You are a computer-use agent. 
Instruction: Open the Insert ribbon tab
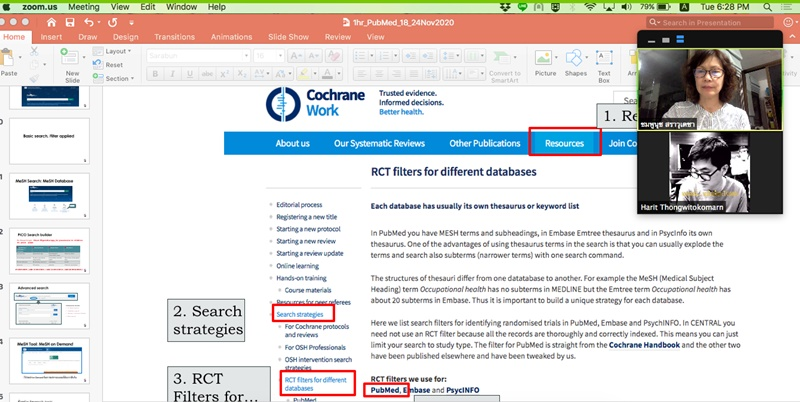(x=51, y=37)
